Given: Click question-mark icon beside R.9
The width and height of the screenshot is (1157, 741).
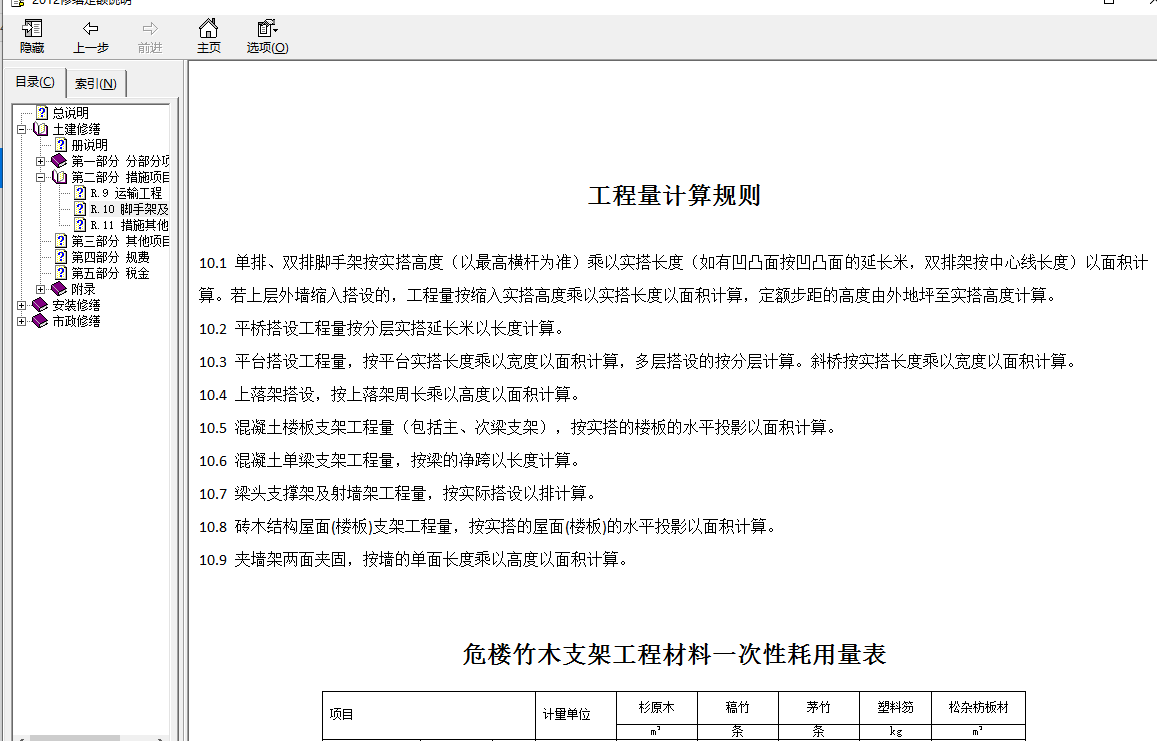Looking at the screenshot, I should 80,193.
